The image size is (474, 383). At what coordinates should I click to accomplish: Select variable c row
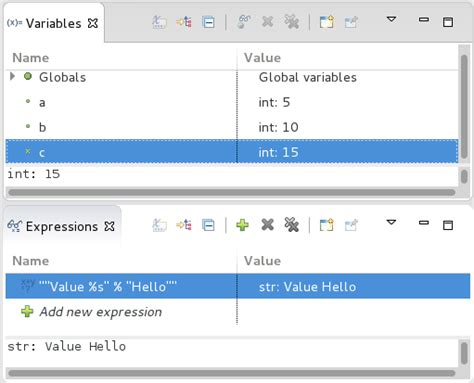point(232,152)
